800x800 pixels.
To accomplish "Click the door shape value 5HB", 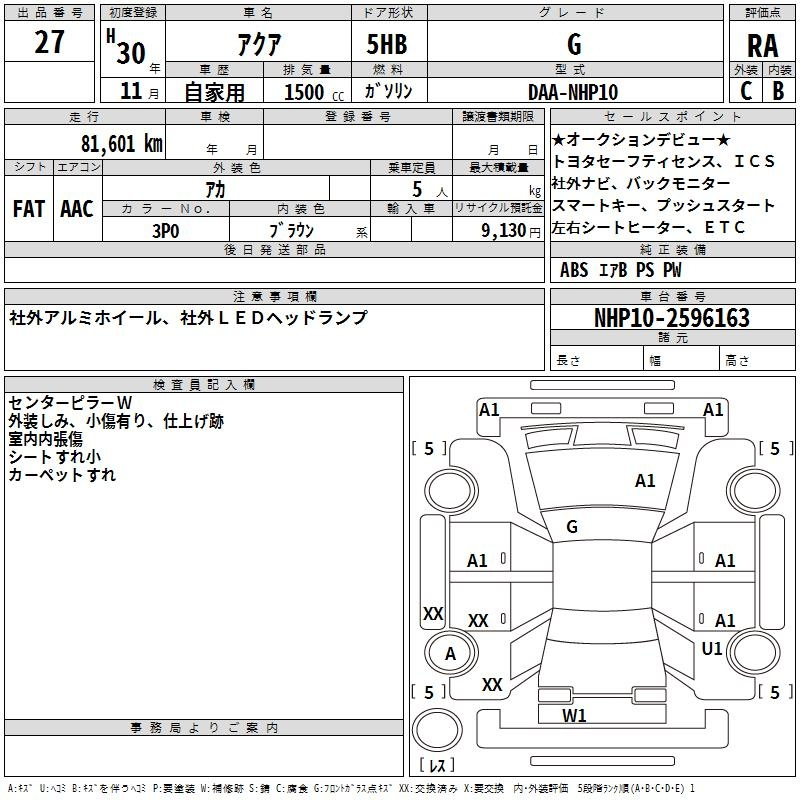I will click(x=387, y=44).
